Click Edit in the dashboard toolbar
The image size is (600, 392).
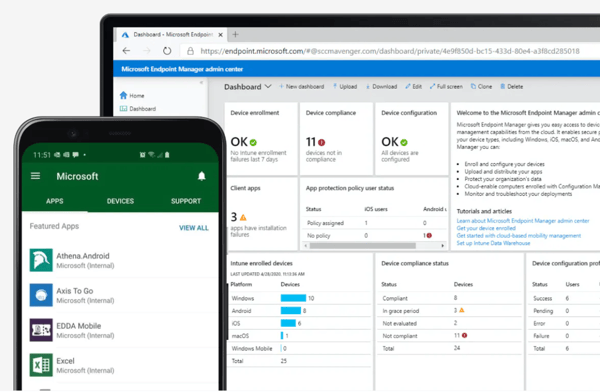[413, 87]
